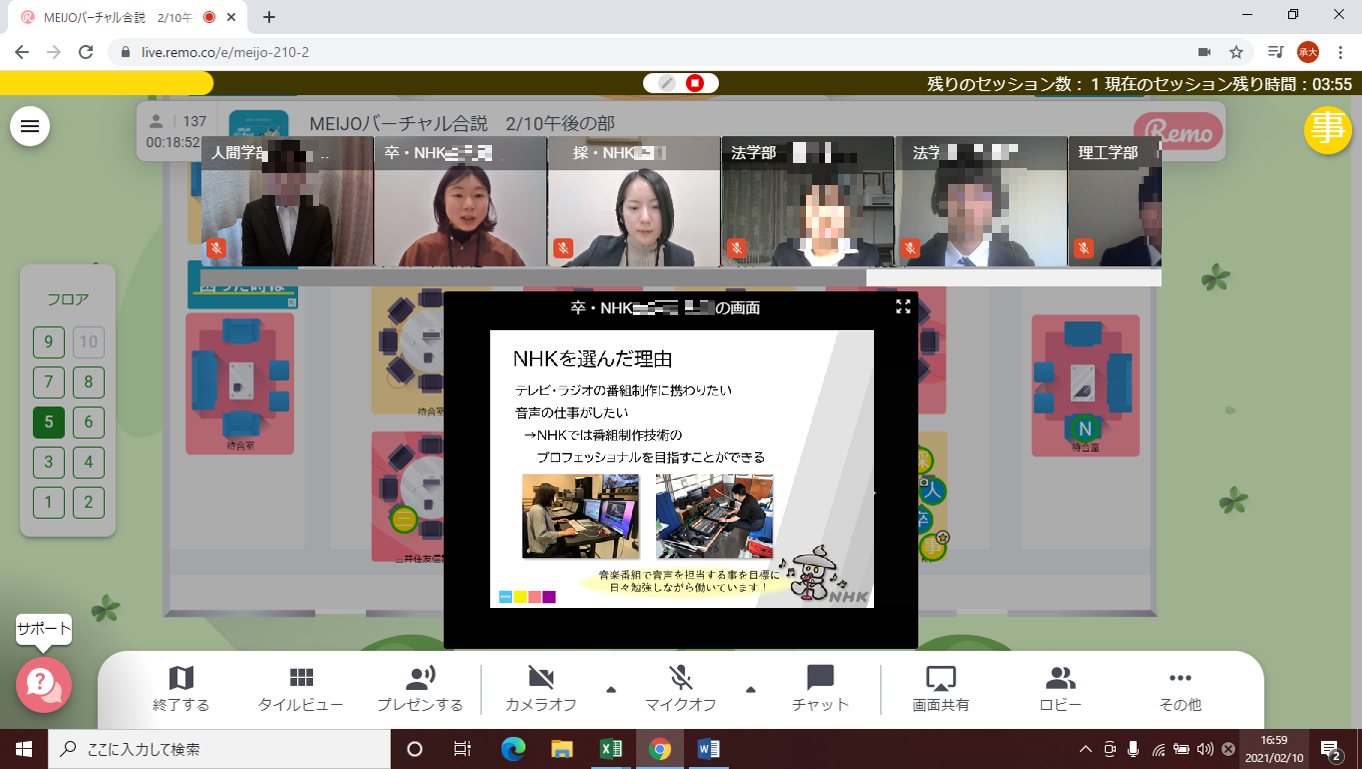The width and height of the screenshot is (1362, 769).
Task: Click muted mic icon on 採・NHK tile
Action: [x=563, y=248]
